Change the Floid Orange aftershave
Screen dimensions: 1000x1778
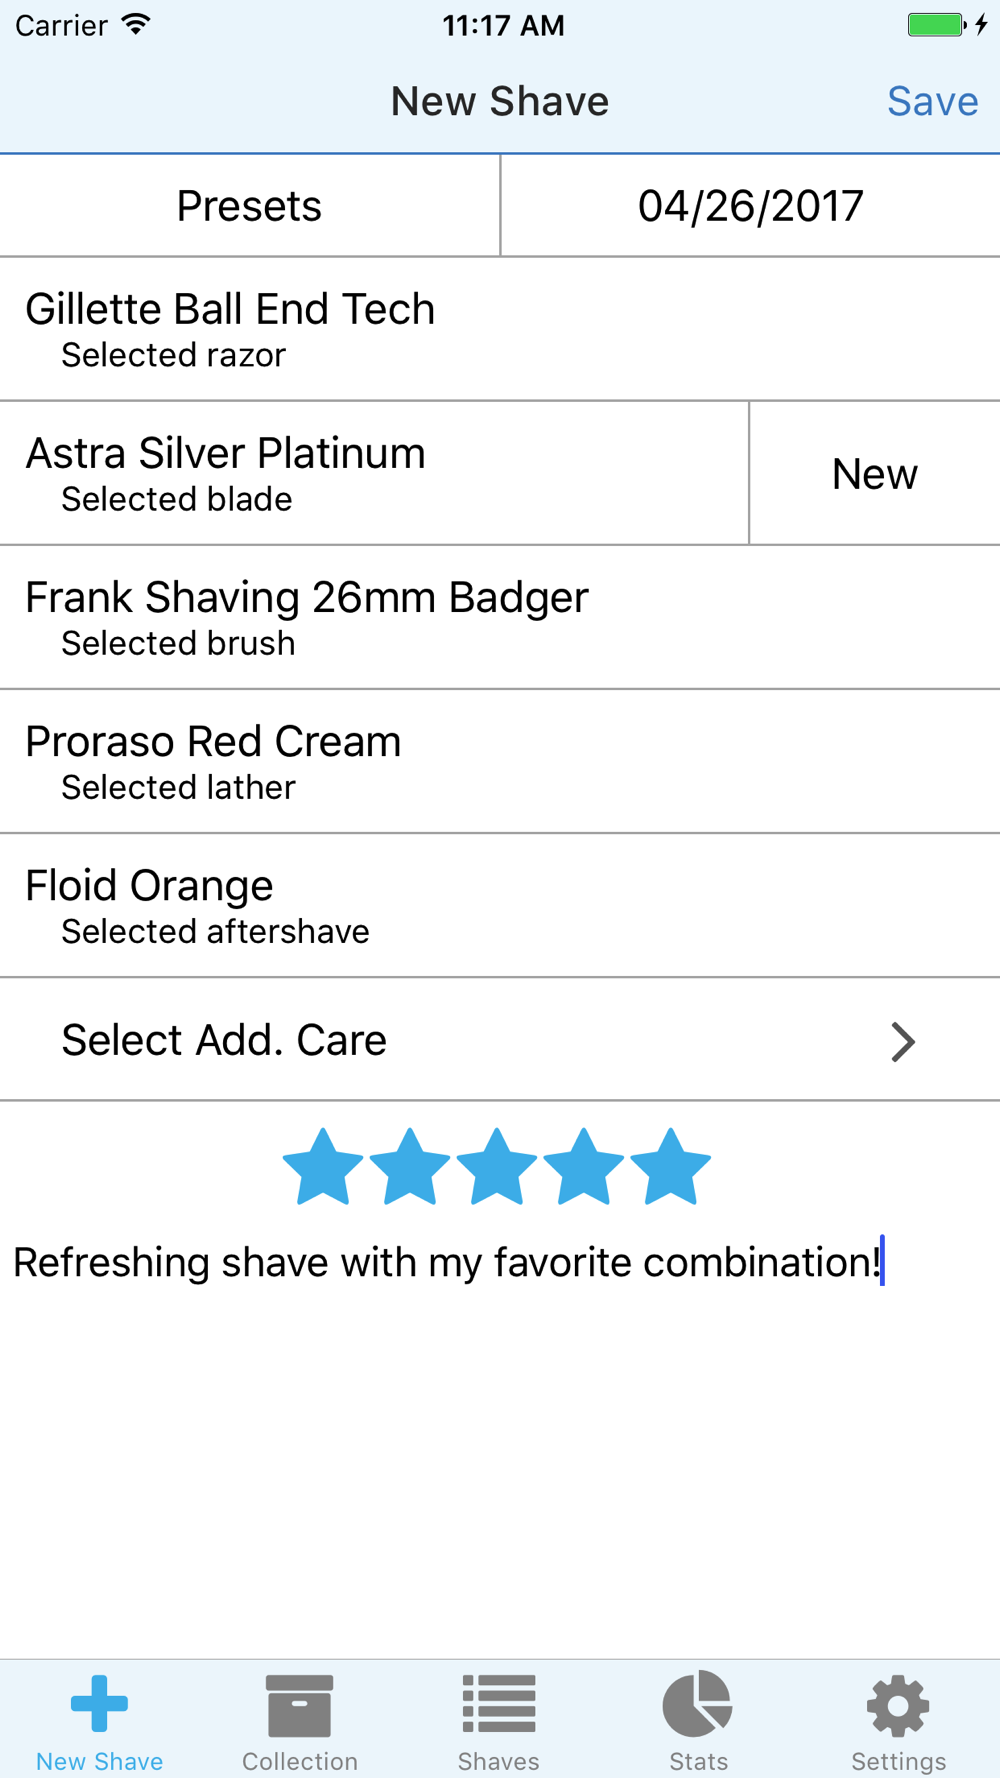500,905
